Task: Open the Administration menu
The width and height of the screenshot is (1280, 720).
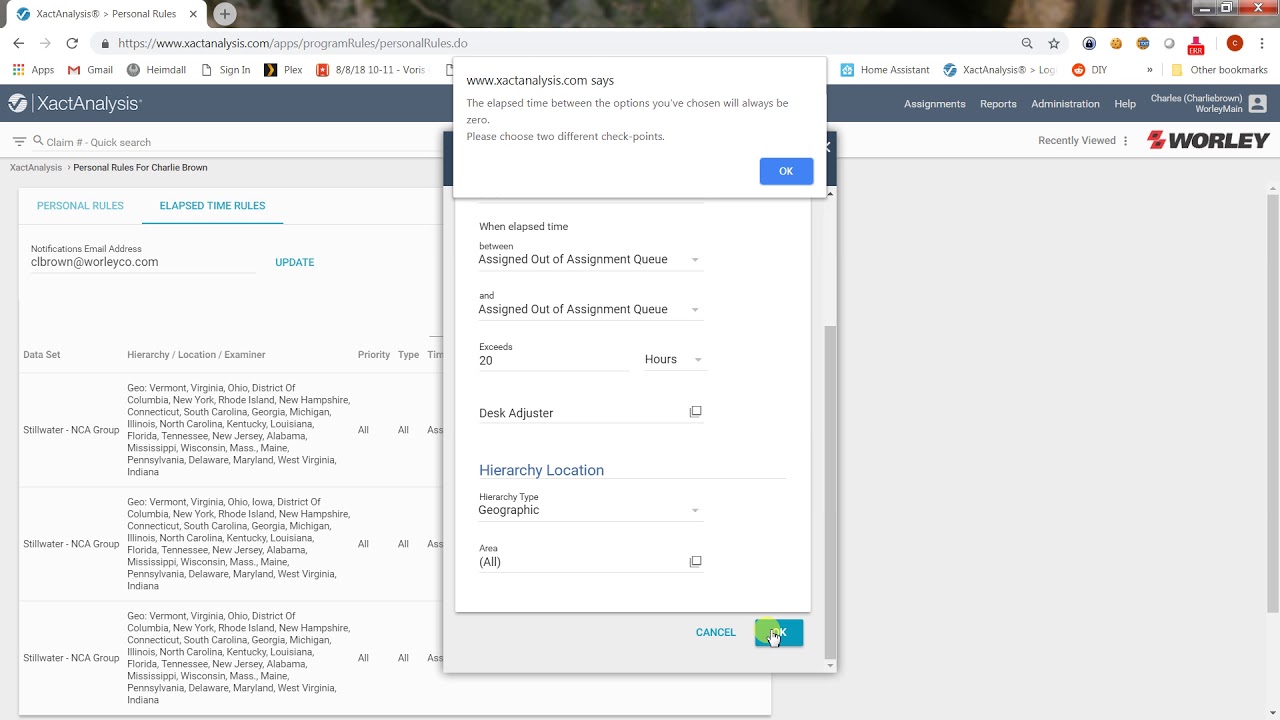Action: (1065, 104)
